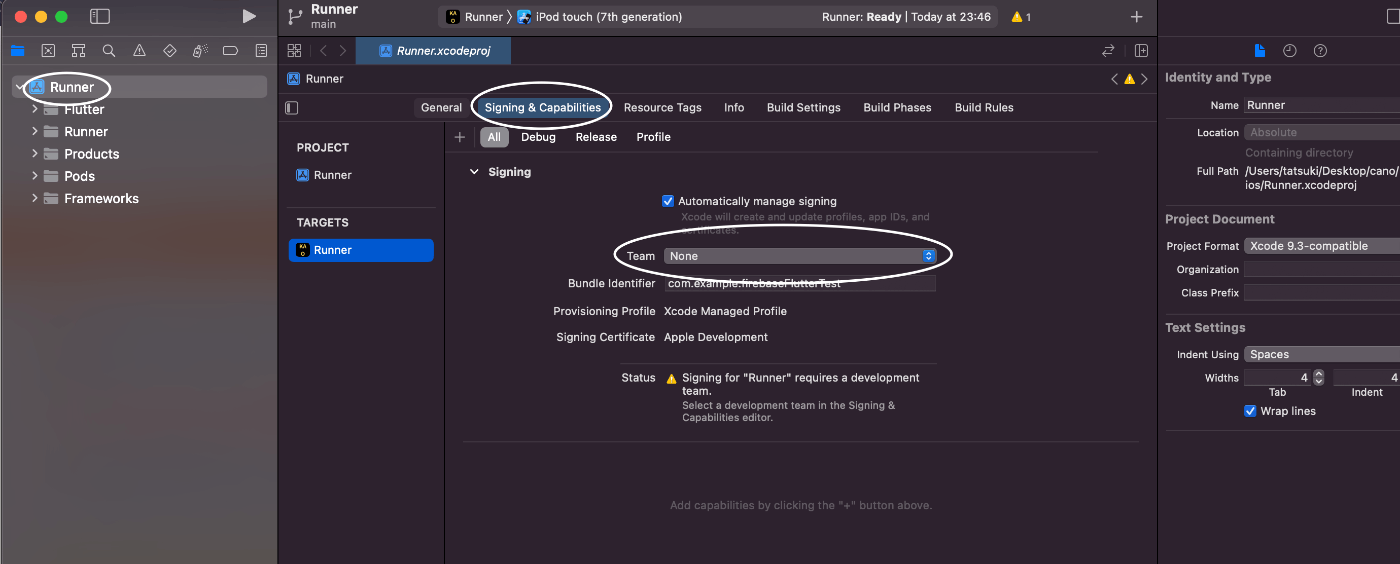Add an editor on the right
Image resolution: width=1400 pixels, height=564 pixels.
1141,50
